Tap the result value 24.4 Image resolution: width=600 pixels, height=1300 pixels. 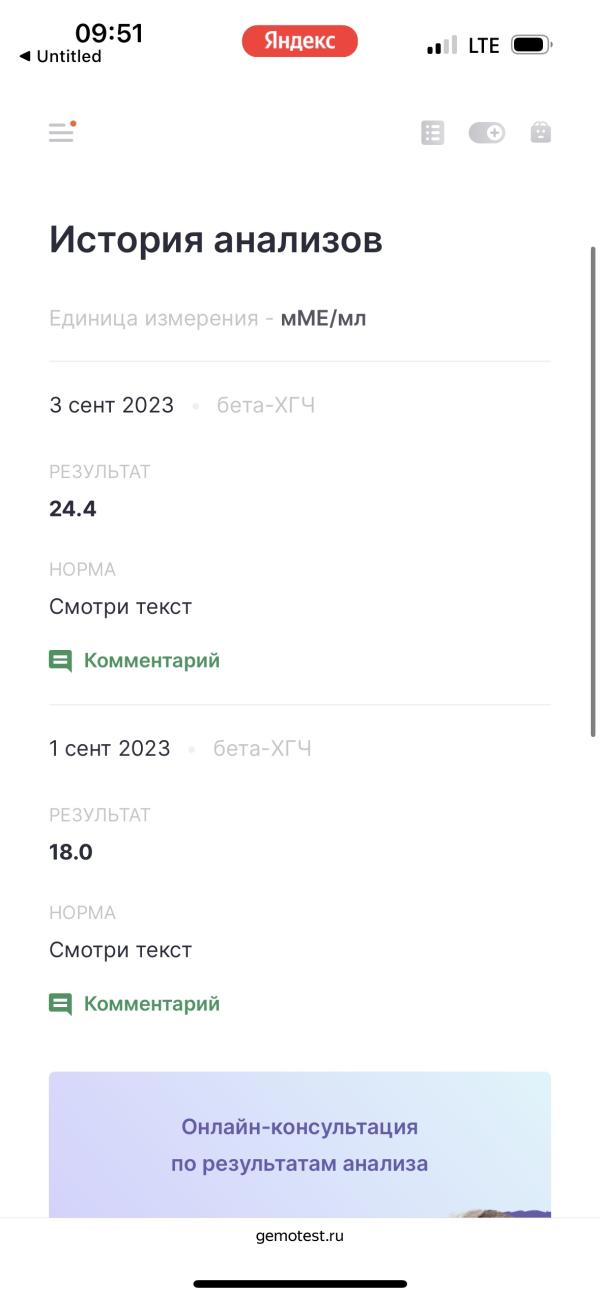[73, 509]
